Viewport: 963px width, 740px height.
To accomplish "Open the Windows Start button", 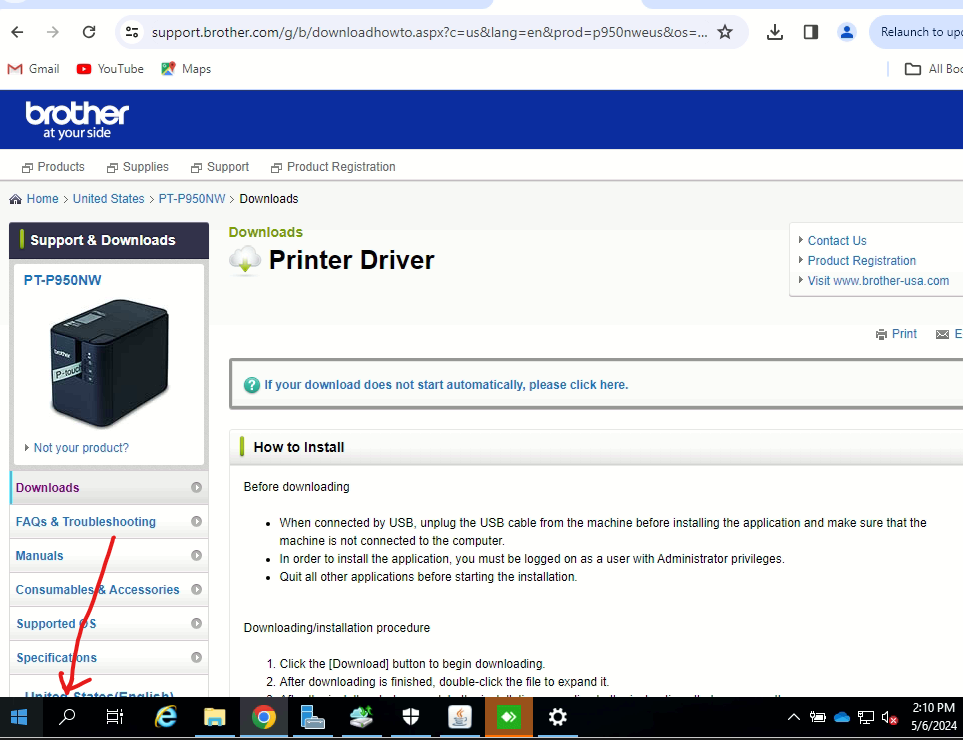I will [x=19, y=717].
